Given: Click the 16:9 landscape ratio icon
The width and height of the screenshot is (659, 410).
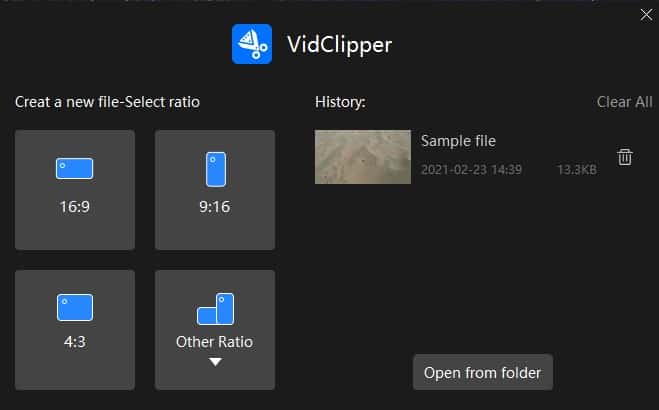Looking at the screenshot, I should click(75, 169).
